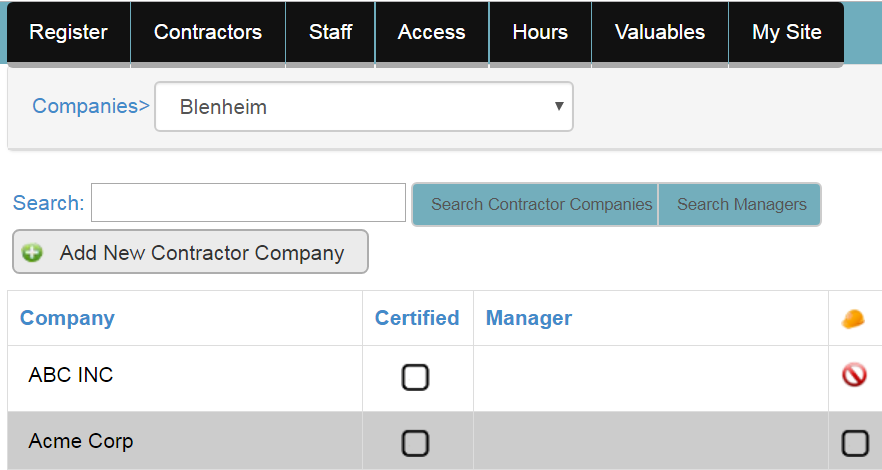Image resolution: width=882 pixels, height=470 pixels.
Task: Sort by the Company column header
Action: click(67, 318)
